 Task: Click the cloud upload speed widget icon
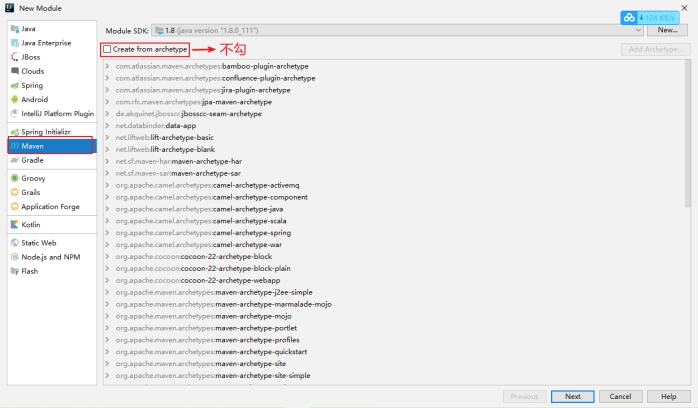(x=629, y=18)
